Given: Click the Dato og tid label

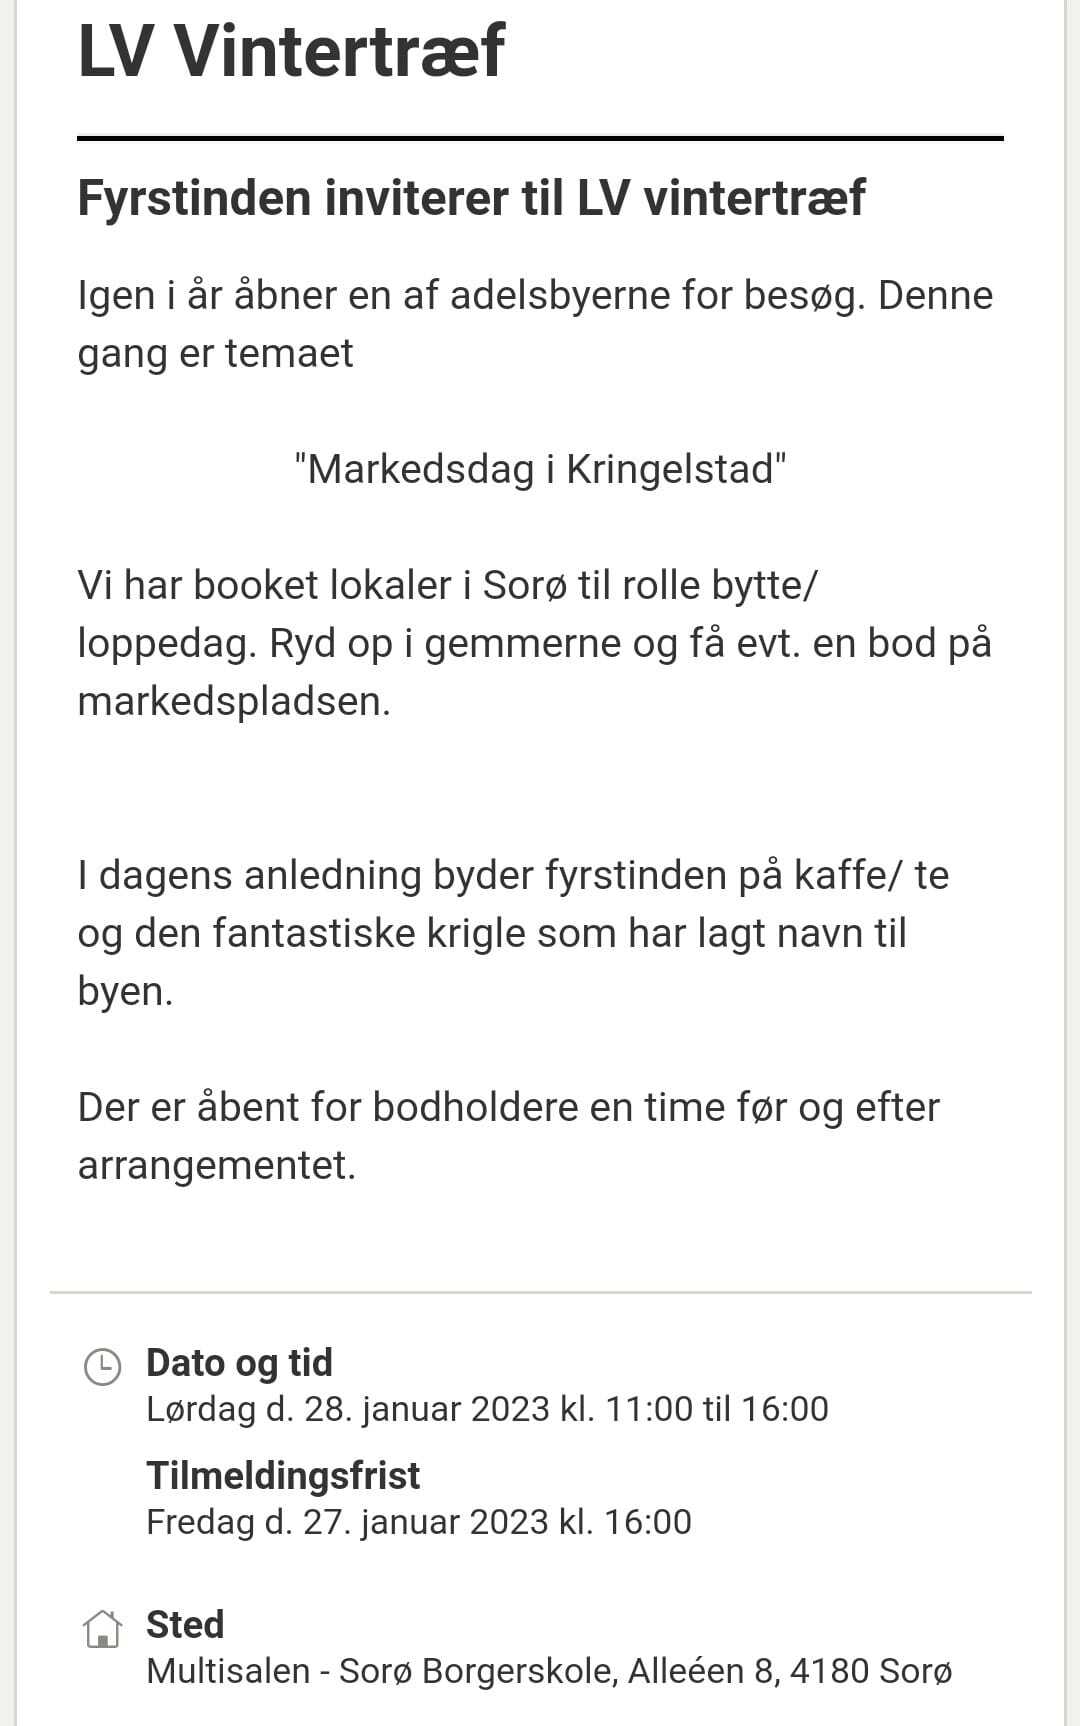Looking at the screenshot, I should pos(239,1362).
